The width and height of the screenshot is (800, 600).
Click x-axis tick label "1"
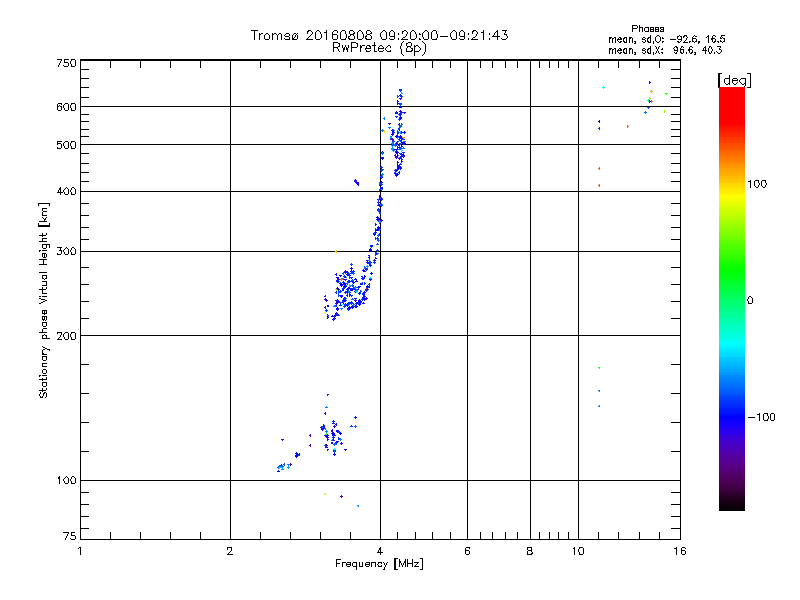tap(80, 551)
